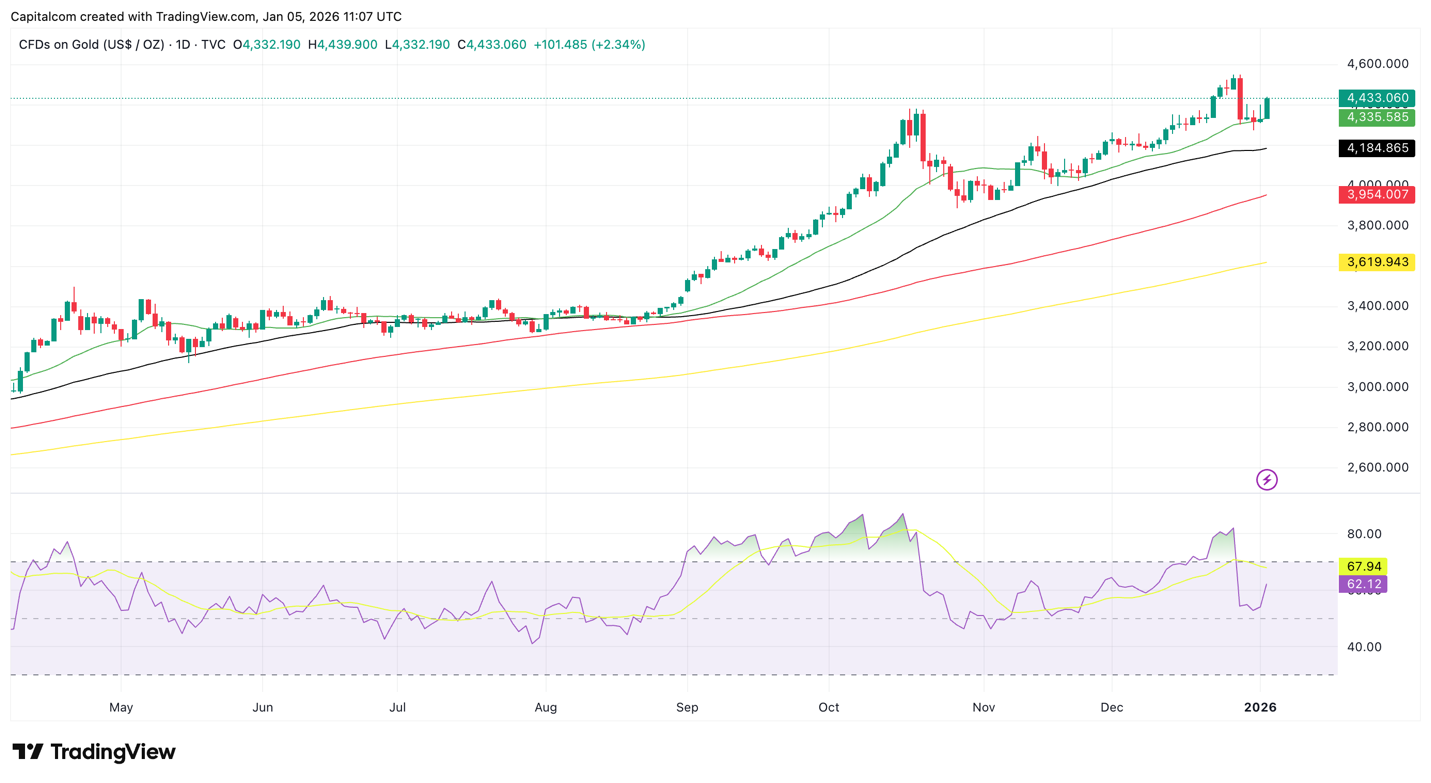Click the TradingView logo icon
Screen dimensions: 1431x783
tap(28, 752)
